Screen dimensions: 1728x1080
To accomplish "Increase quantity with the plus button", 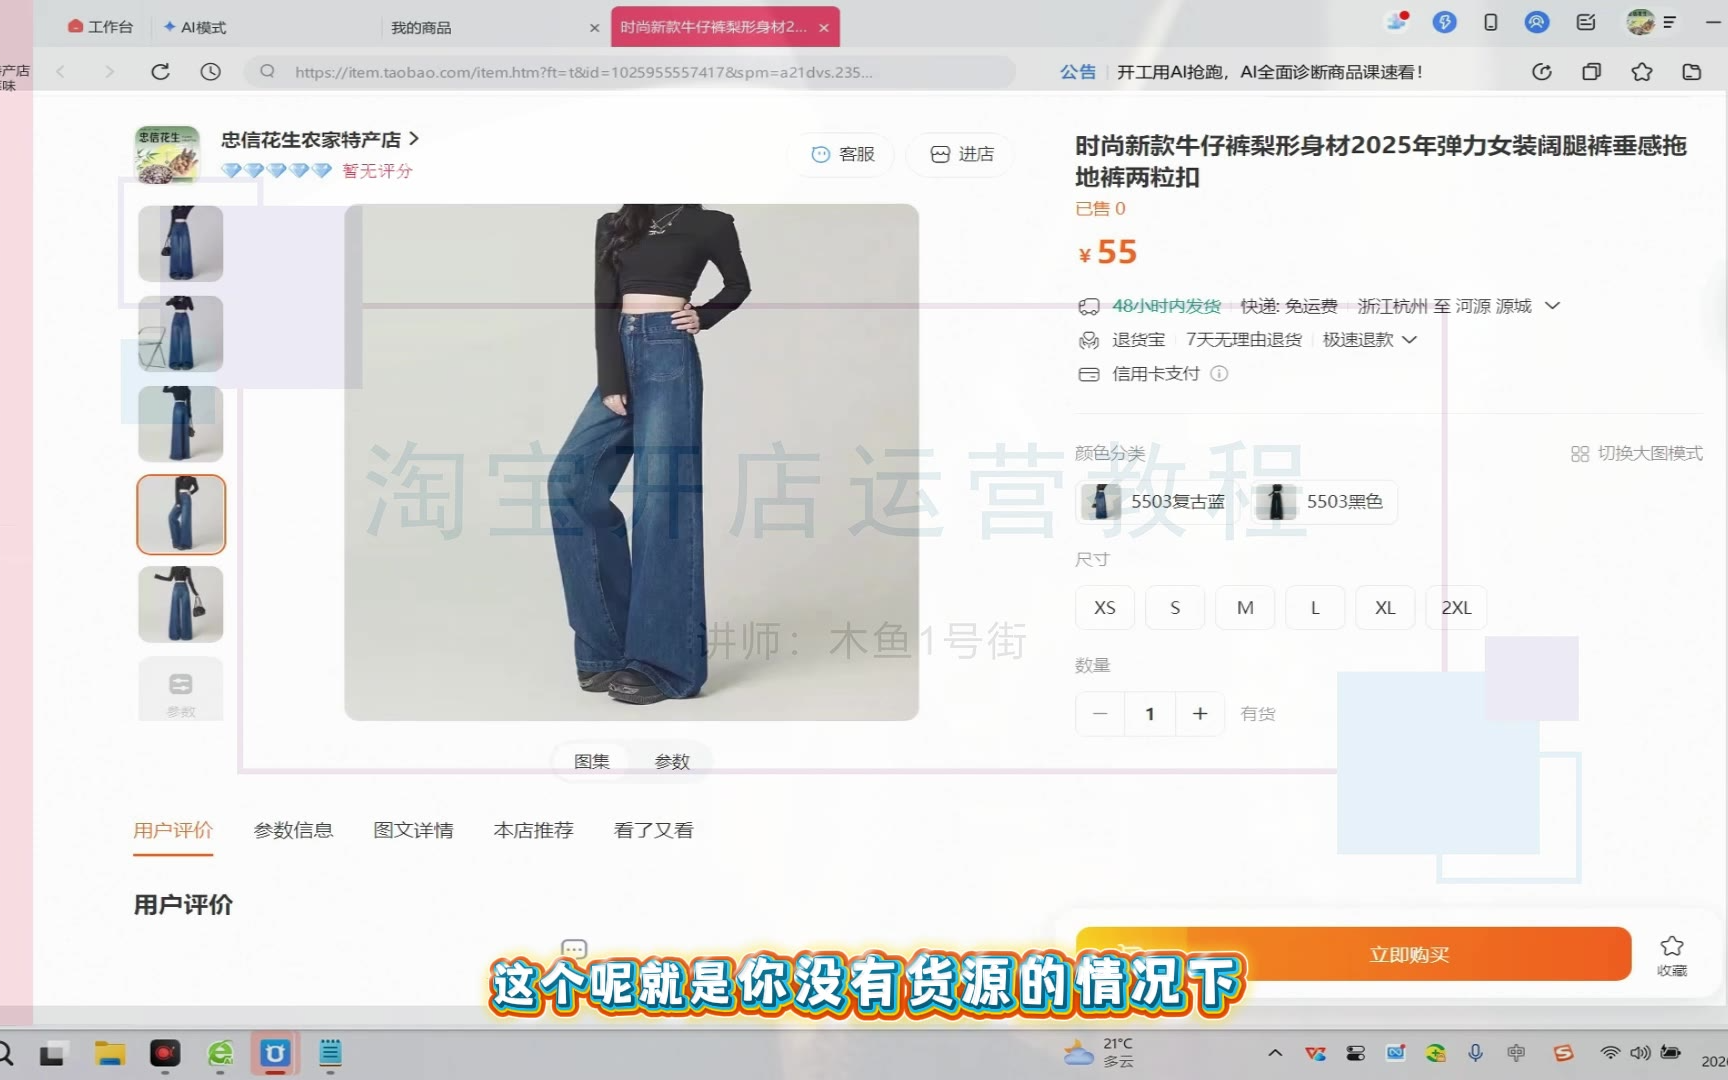I will pos(1200,714).
